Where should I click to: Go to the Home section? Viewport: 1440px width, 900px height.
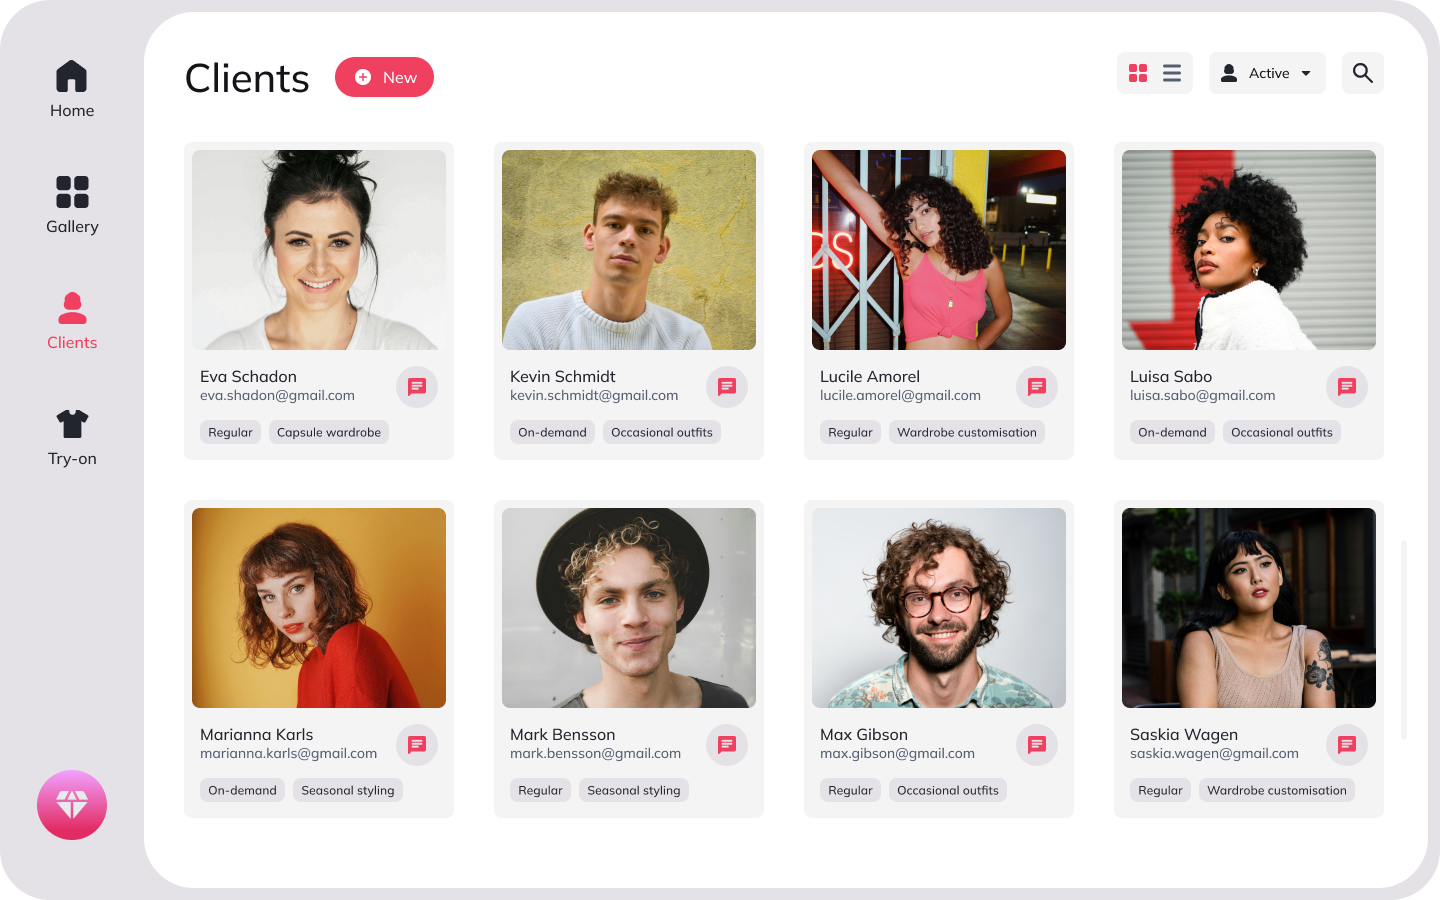[72, 89]
